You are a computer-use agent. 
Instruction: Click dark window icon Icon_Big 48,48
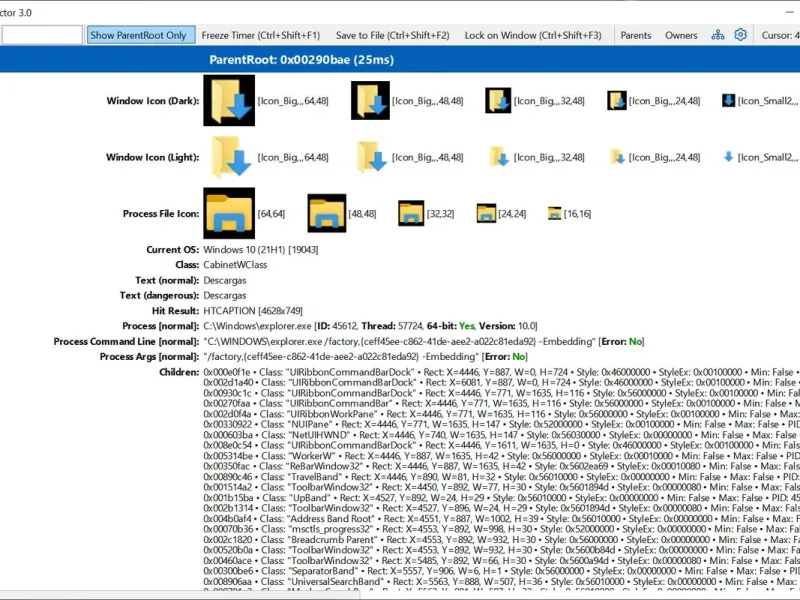(370, 101)
